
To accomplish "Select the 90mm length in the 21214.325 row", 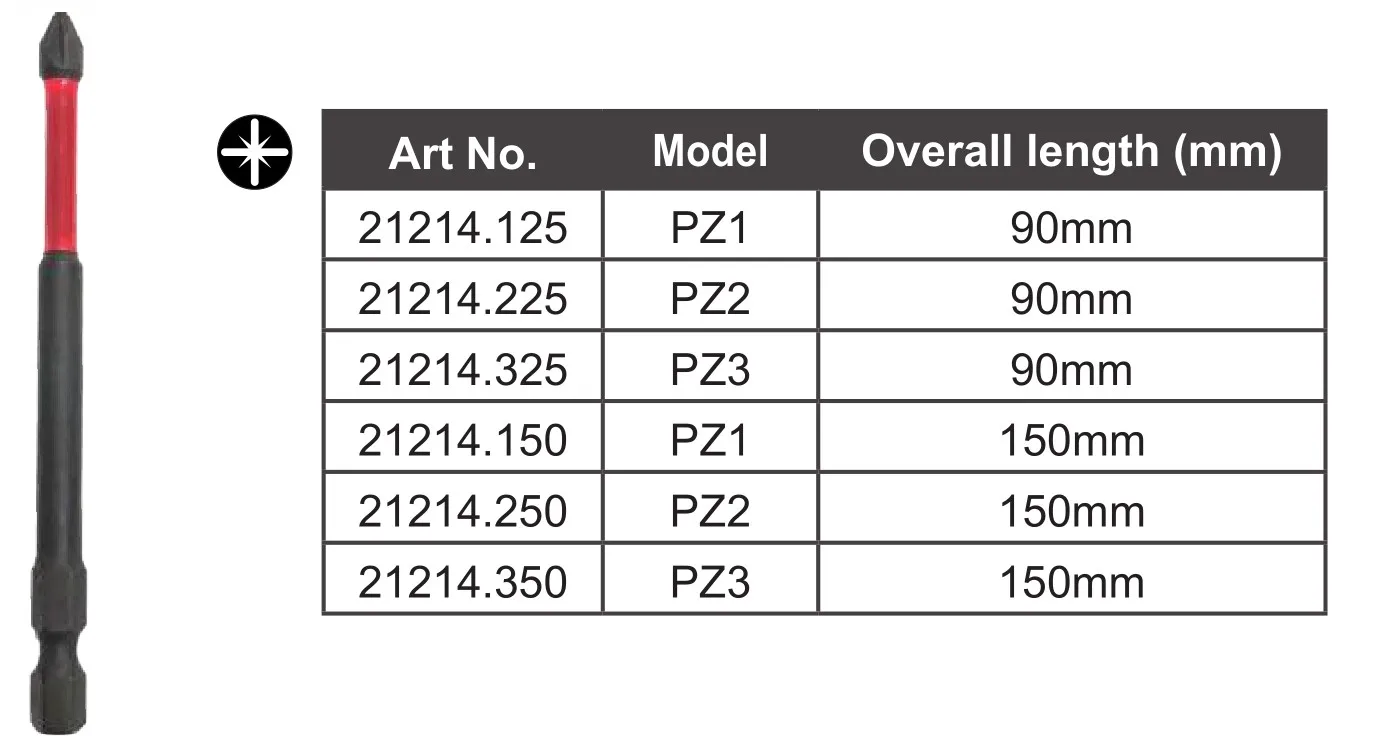I will pyautogui.click(x=1071, y=370).
